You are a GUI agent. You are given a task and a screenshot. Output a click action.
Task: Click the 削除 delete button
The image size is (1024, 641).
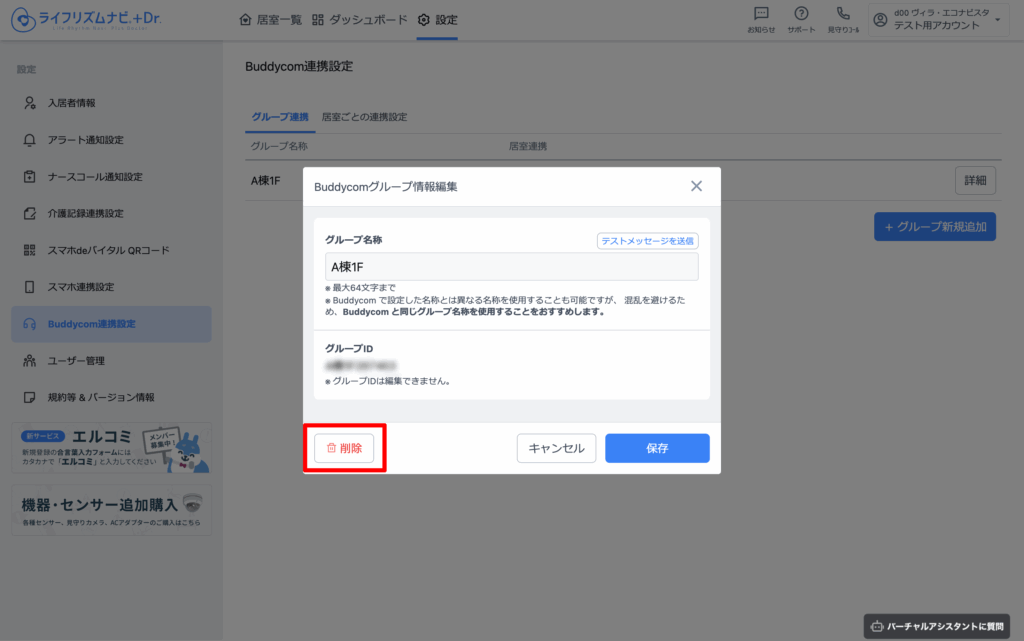tap(344, 448)
